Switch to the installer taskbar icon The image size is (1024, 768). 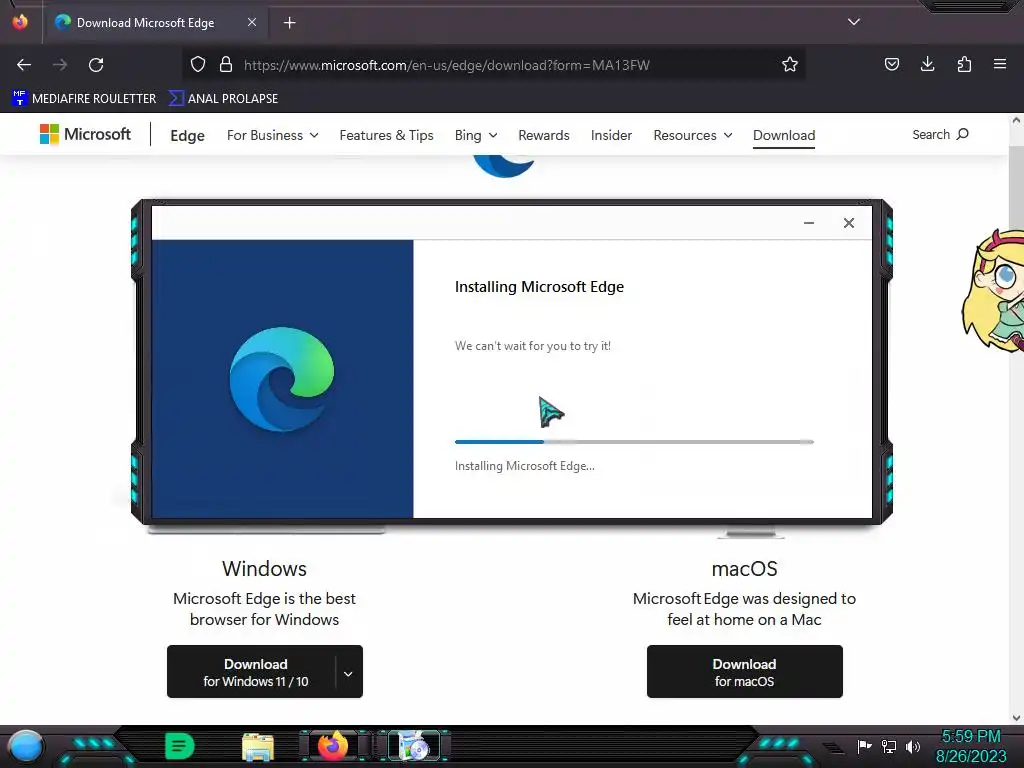tap(413, 746)
